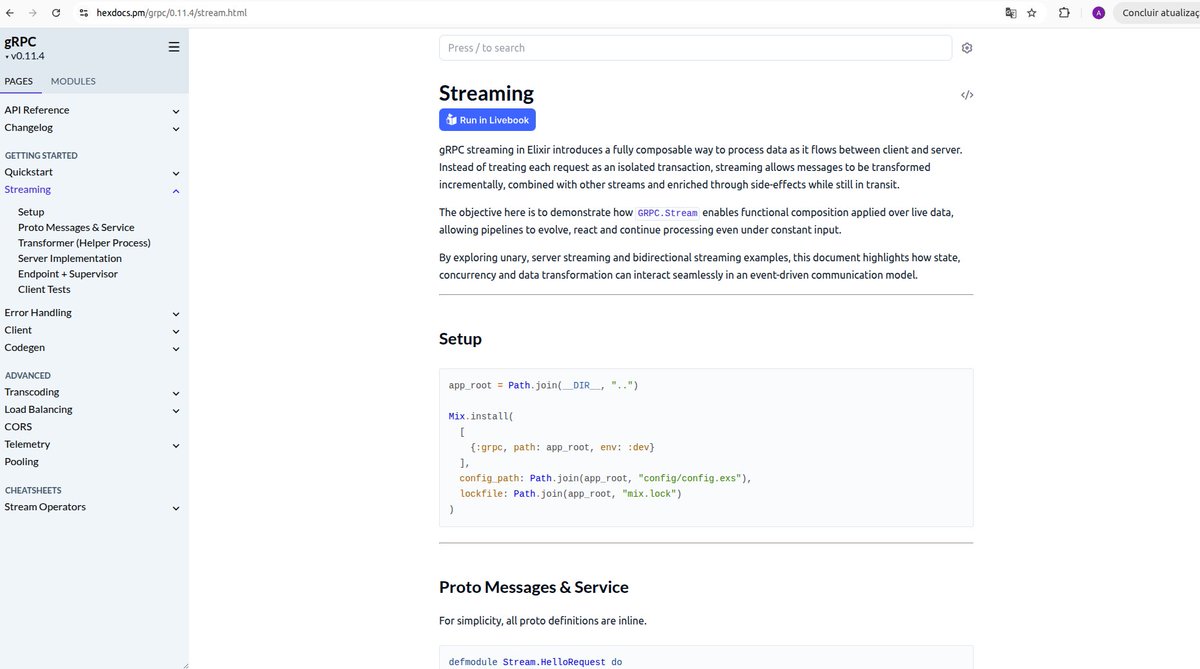Collapse the Streaming section chevron
1200x669 pixels.
tap(176, 190)
